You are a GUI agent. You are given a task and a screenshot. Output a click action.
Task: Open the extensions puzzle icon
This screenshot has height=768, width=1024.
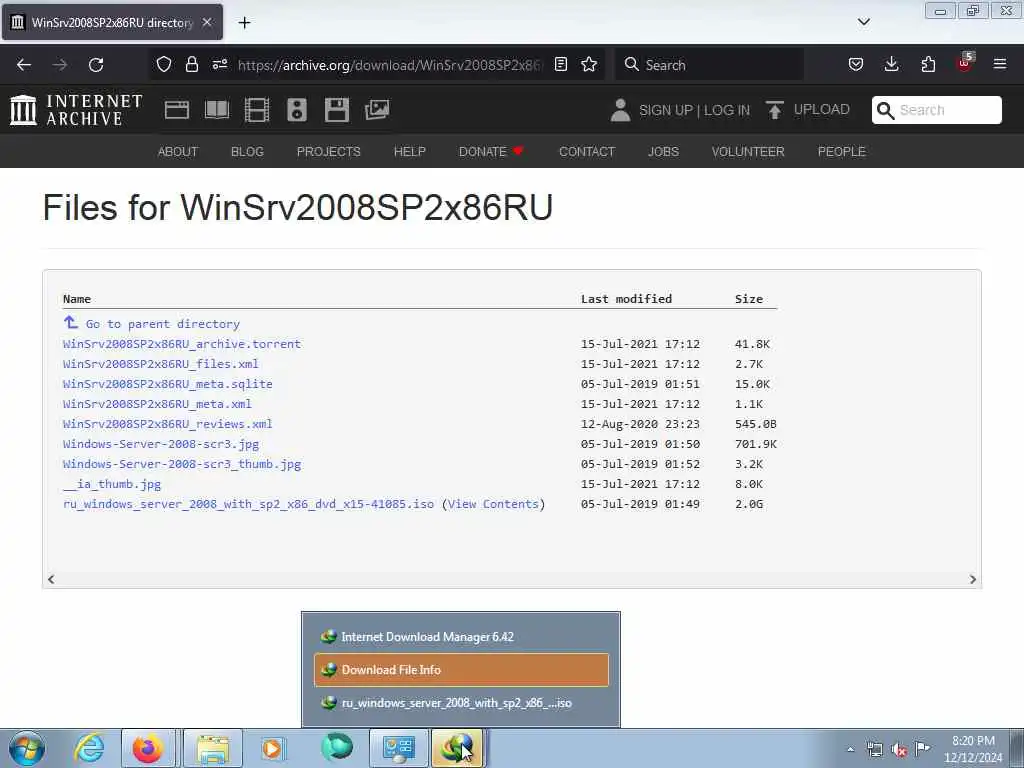point(928,64)
